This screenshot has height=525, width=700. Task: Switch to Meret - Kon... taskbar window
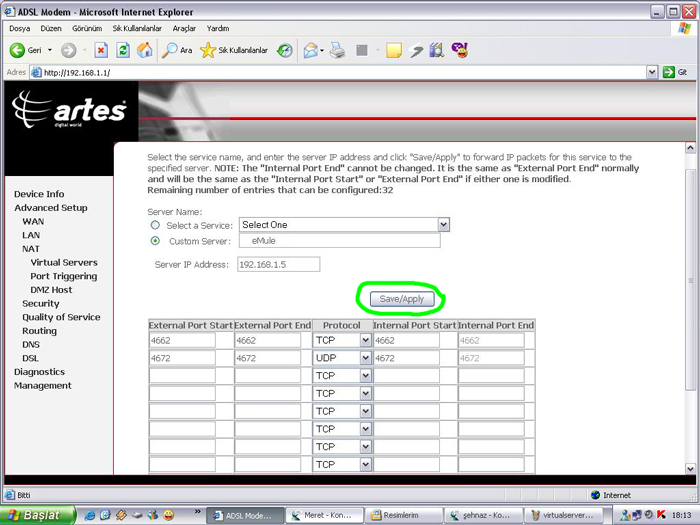coord(325,516)
